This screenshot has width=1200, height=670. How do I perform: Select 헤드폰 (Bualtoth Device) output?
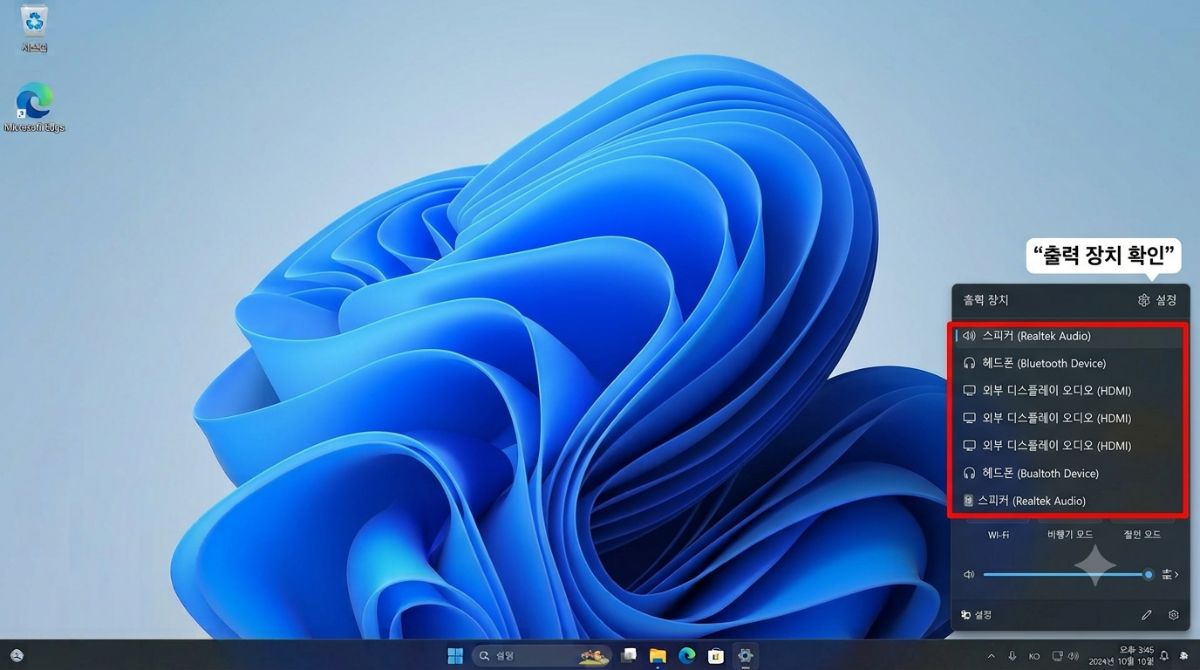[x=1068, y=473]
